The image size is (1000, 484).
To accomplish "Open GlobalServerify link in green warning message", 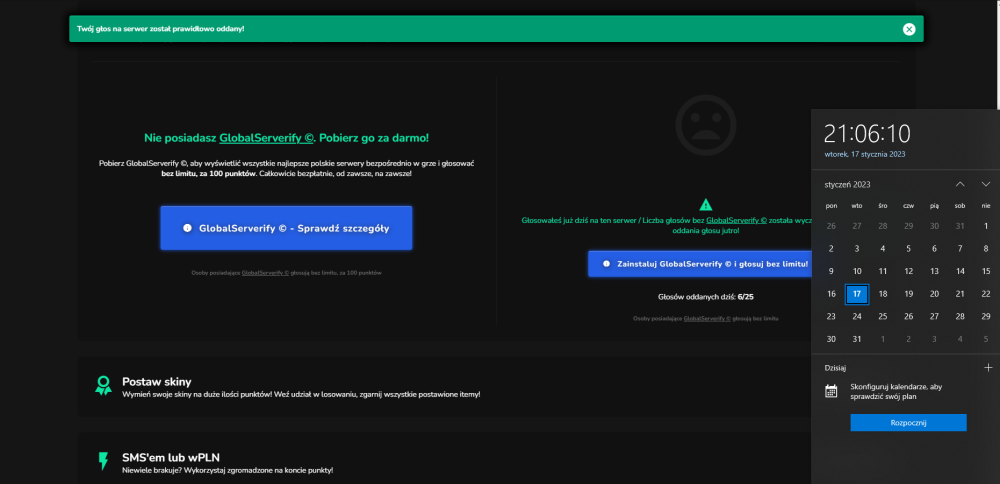I will 736,220.
